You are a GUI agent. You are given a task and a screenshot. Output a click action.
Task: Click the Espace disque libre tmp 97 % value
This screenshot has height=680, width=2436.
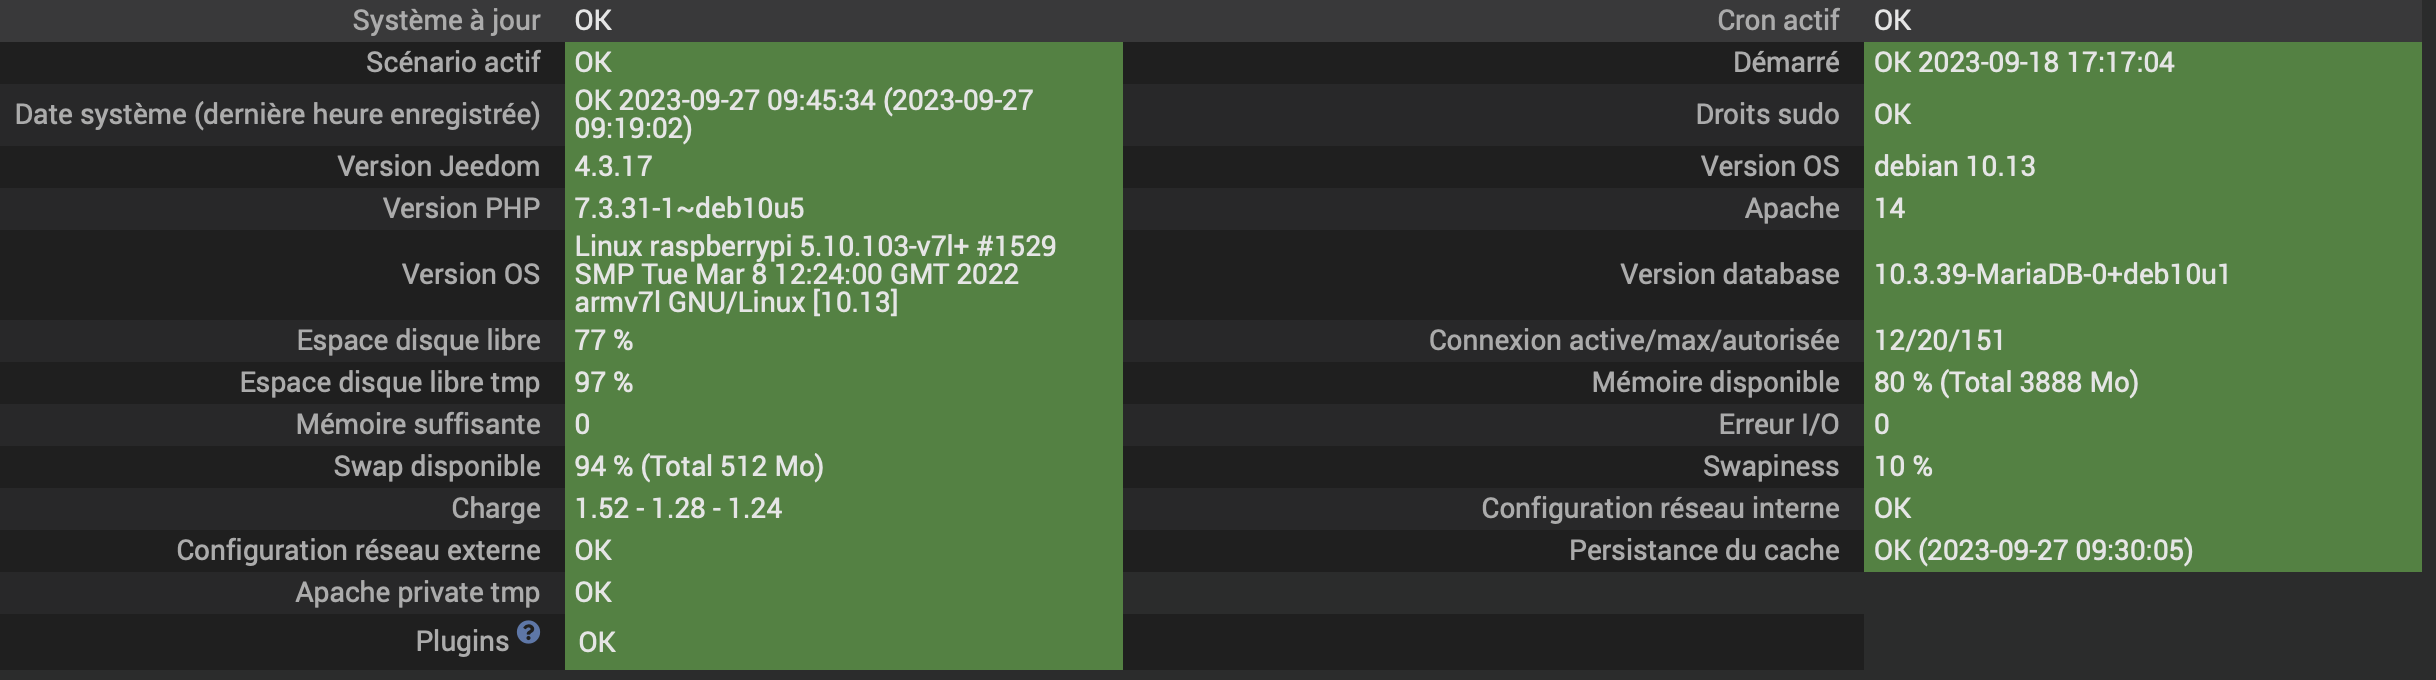[x=603, y=382]
